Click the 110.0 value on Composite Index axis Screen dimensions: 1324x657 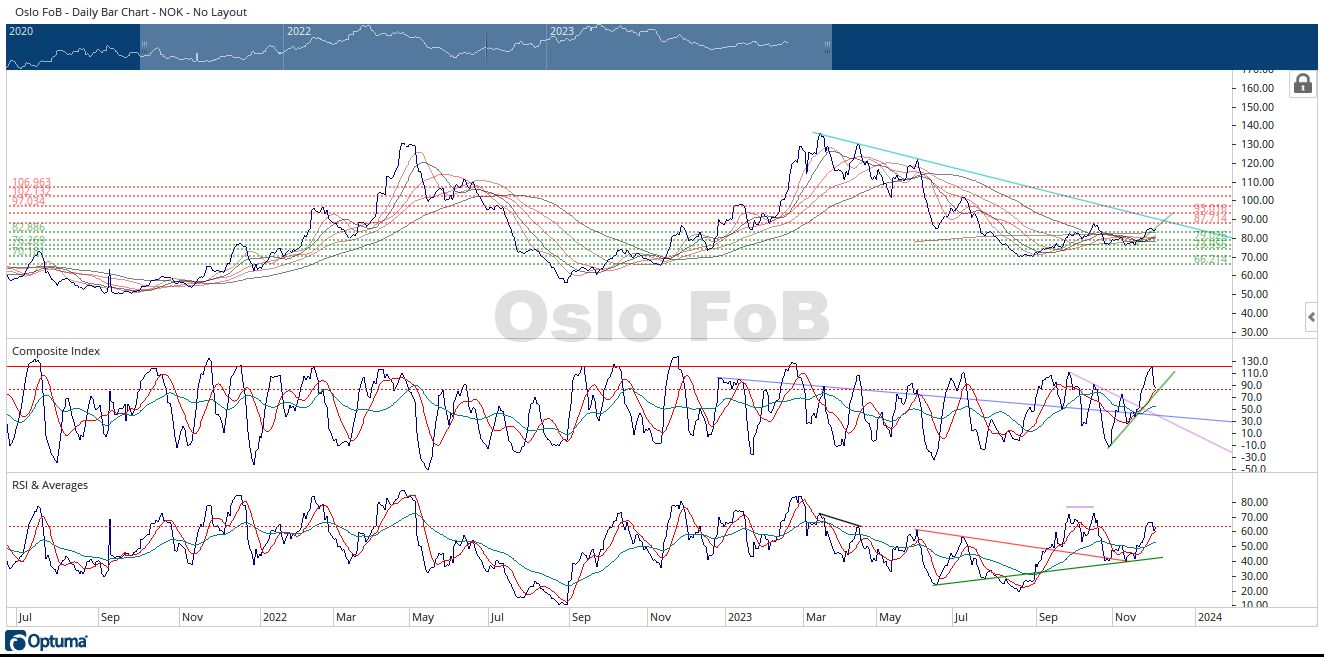(x=1255, y=373)
